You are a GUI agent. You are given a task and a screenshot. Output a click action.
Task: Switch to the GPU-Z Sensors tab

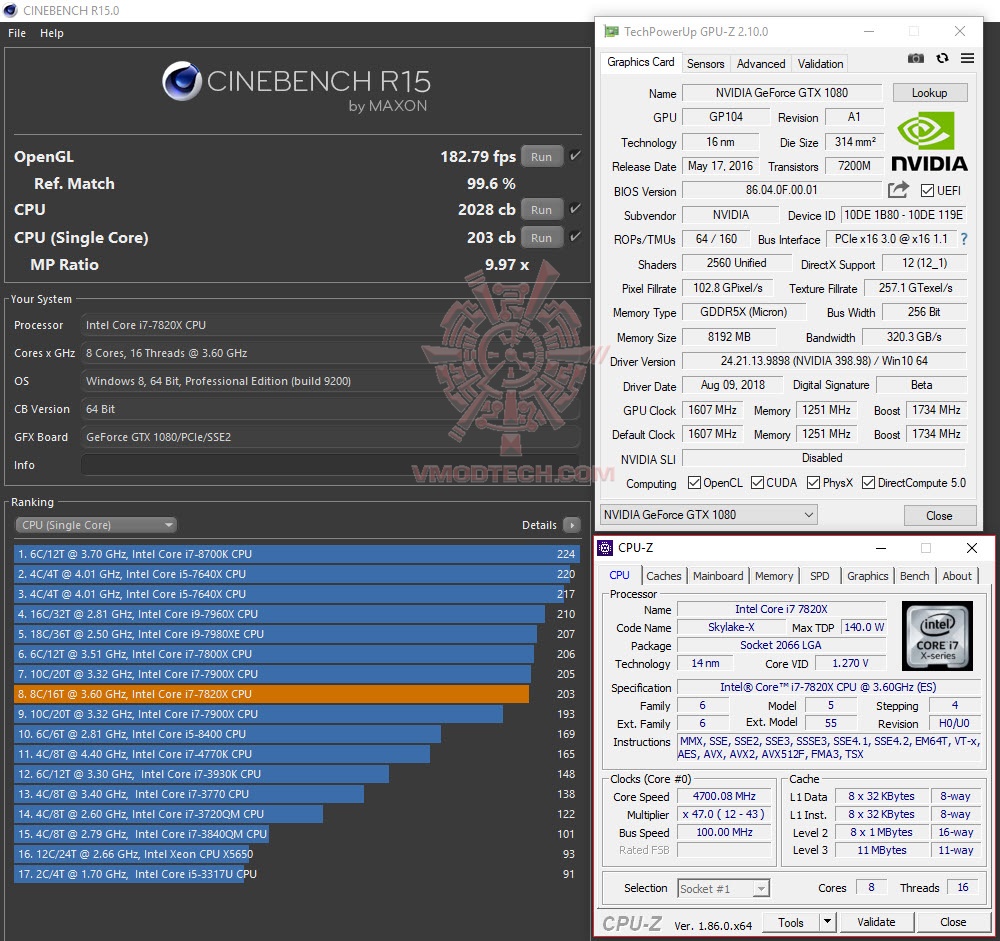tap(705, 64)
